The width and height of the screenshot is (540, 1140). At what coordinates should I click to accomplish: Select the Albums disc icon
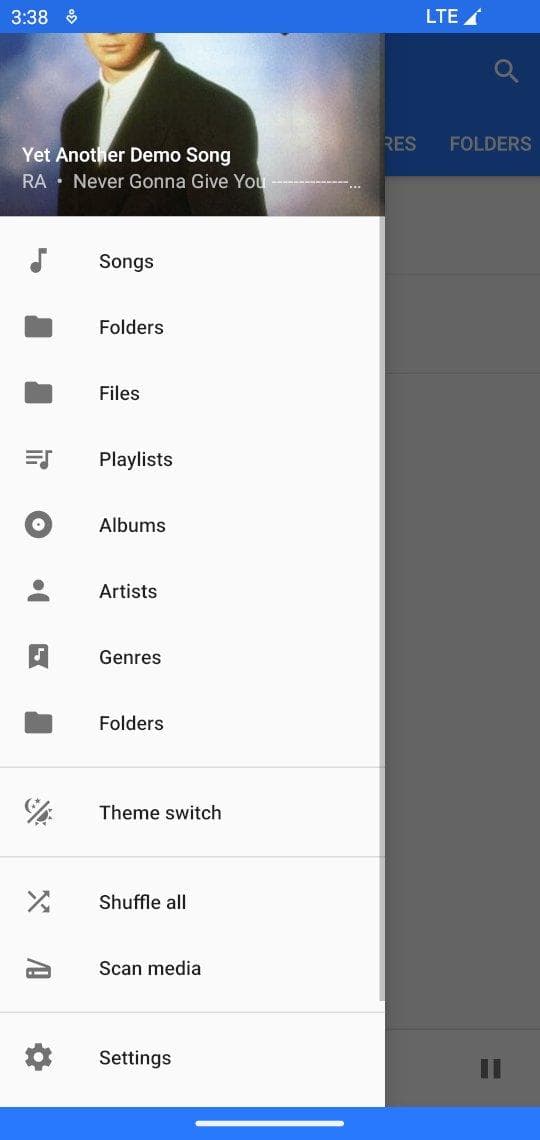(x=39, y=525)
